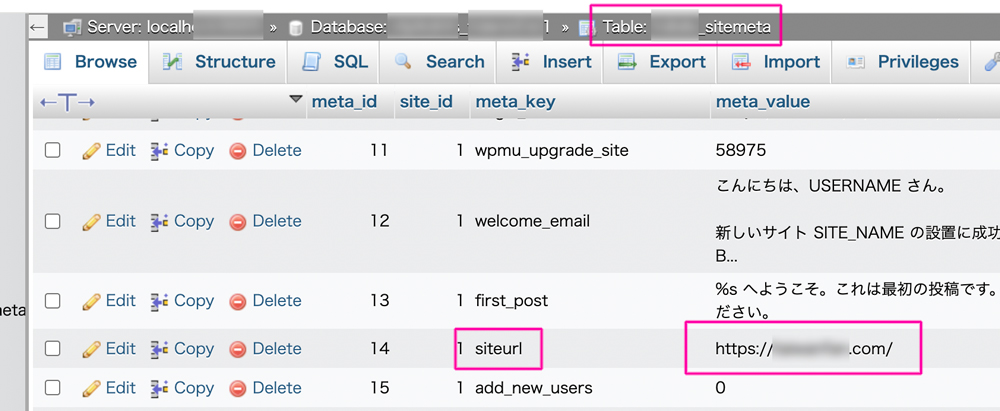This screenshot has height=411, width=1000.
Task: Click the Table sitemeta breadcrumb link
Action: click(686, 26)
